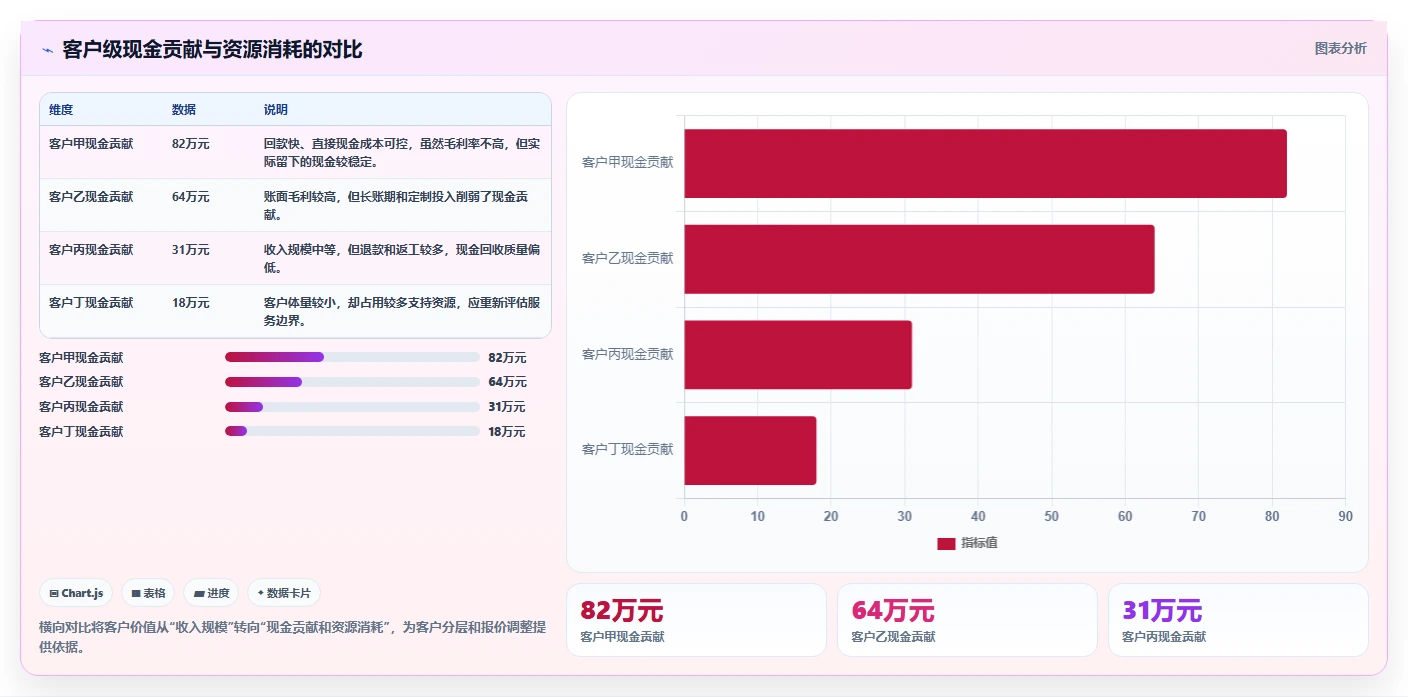Click the 90 tick on the x-axis
Viewport: 1408px width, 697px height.
tap(1345, 516)
